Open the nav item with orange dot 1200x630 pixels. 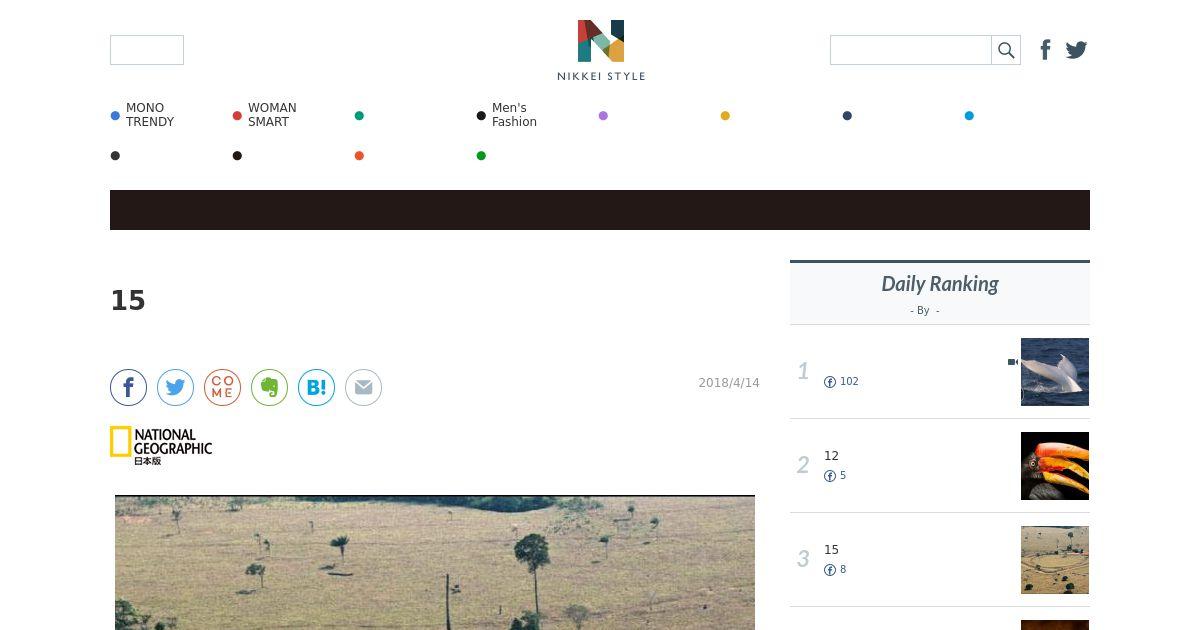[359, 156]
